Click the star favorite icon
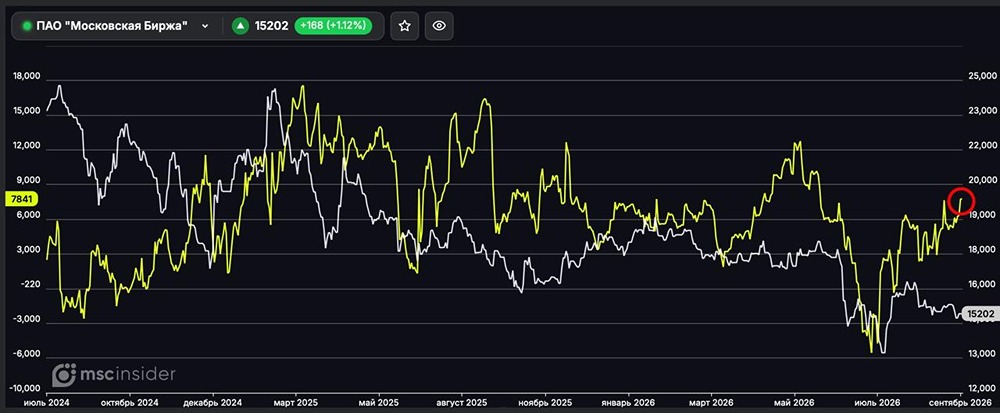The height and width of the screenshot is (413, 1000). tap(404, 26)
